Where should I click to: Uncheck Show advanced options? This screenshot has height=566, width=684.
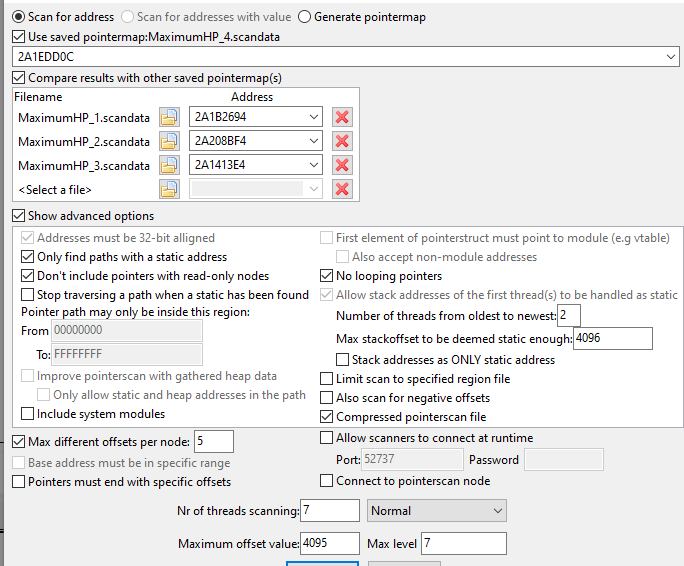19,216
